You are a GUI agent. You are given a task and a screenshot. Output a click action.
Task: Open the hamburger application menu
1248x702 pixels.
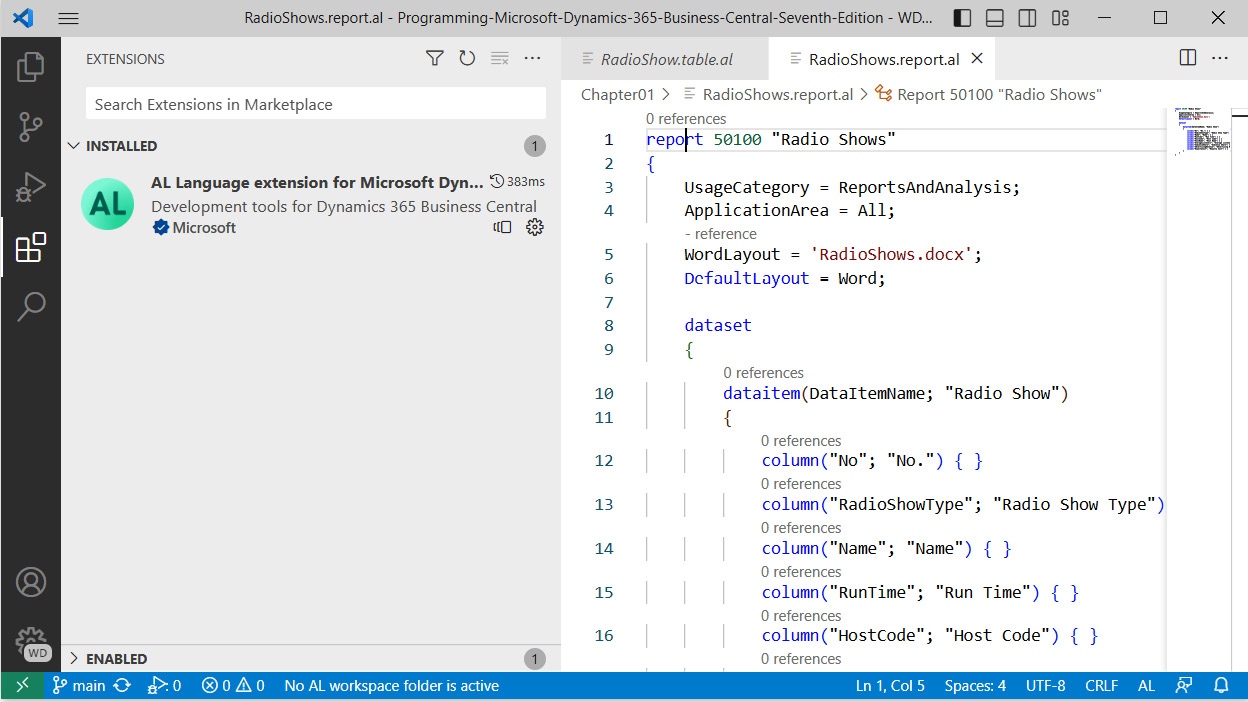(x=68, y=18)
